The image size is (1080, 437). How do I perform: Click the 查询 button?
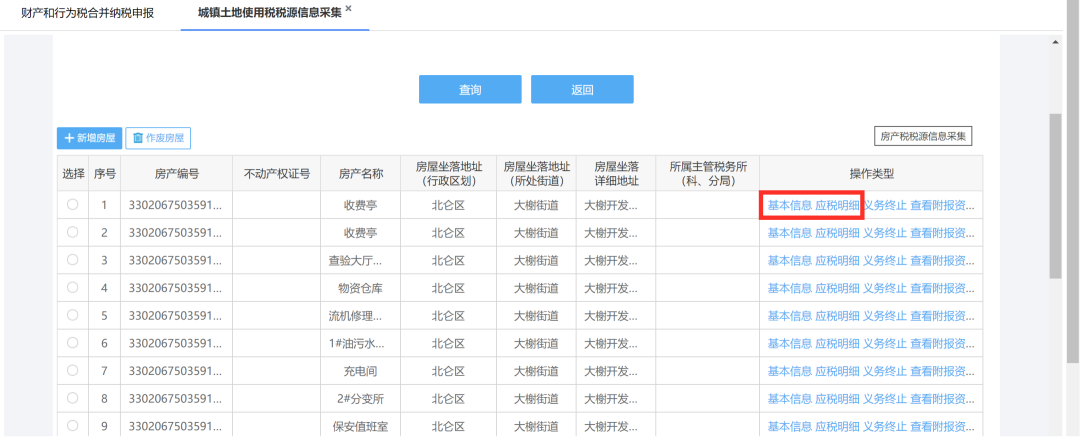[x=470, y=90]
